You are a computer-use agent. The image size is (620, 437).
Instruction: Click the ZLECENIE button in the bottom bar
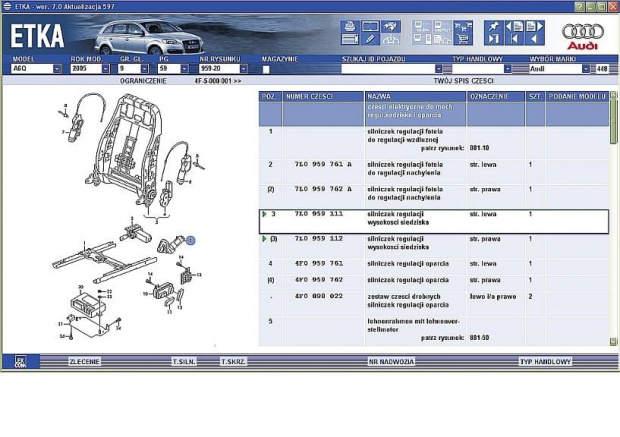tap(85, 361)
